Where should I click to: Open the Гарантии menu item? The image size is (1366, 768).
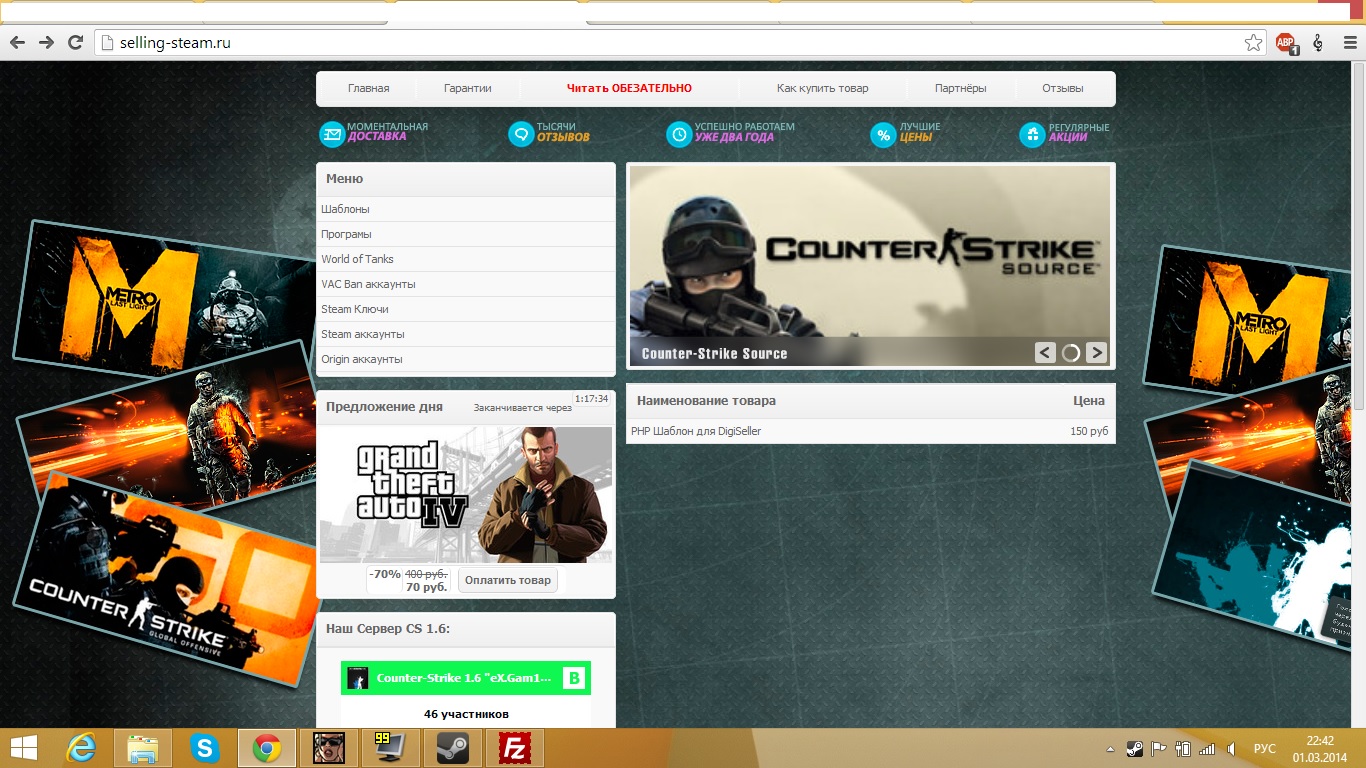click(467, 88)
